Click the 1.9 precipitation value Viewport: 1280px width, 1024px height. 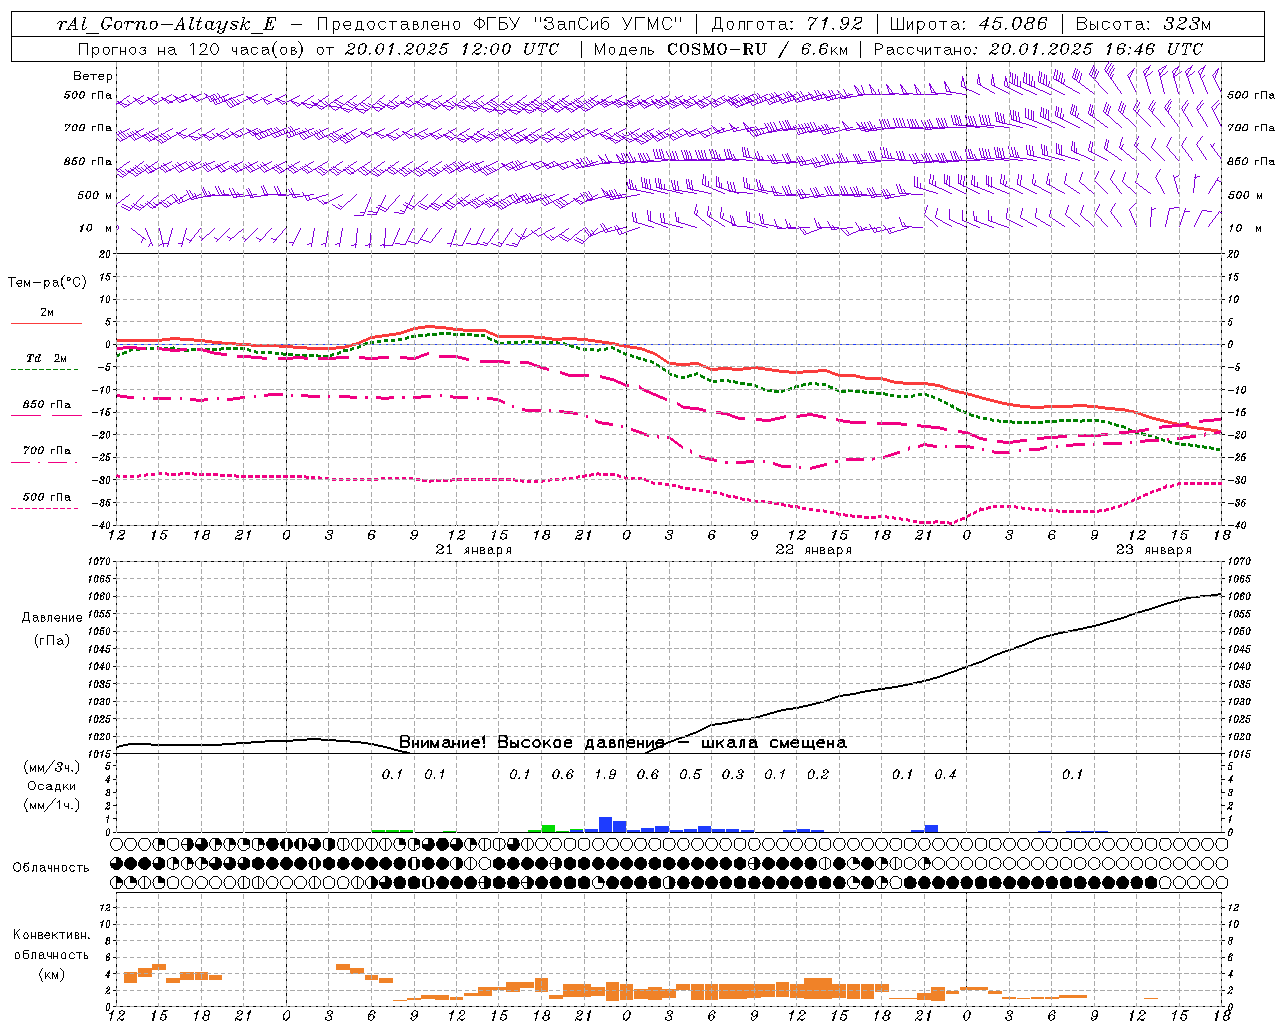point(605,775)
